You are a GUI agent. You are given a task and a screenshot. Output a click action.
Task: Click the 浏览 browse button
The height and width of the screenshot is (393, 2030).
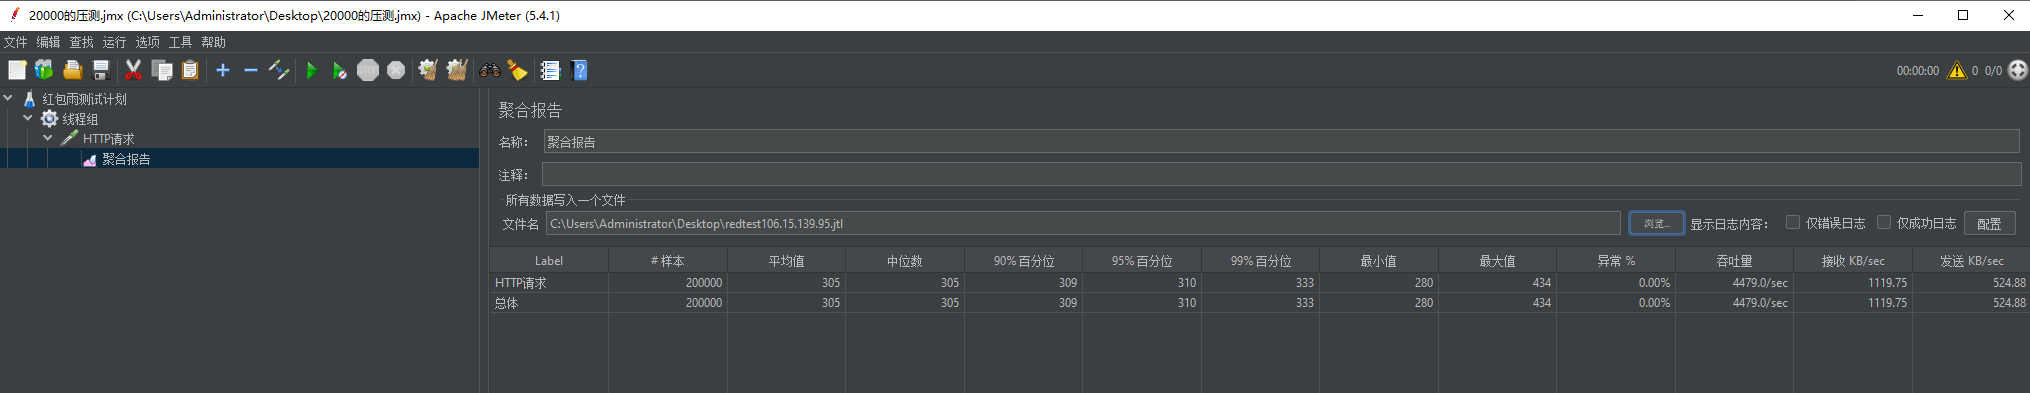click(x=1656, y=223)
